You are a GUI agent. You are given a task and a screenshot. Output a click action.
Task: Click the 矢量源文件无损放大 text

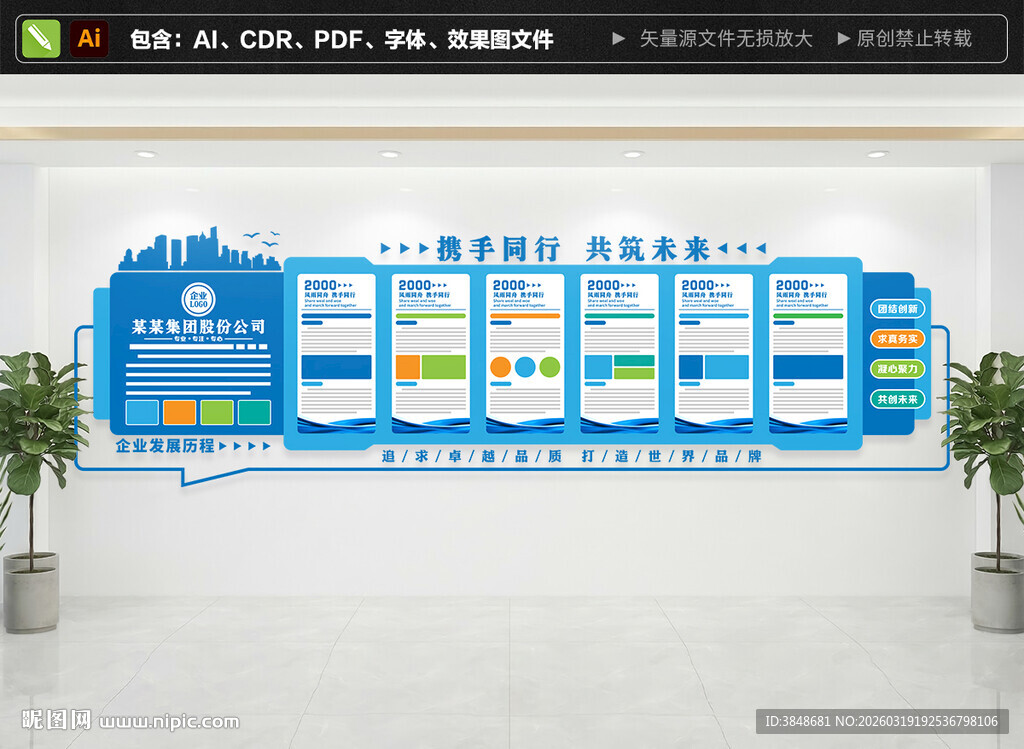click(x=726, y=39)
